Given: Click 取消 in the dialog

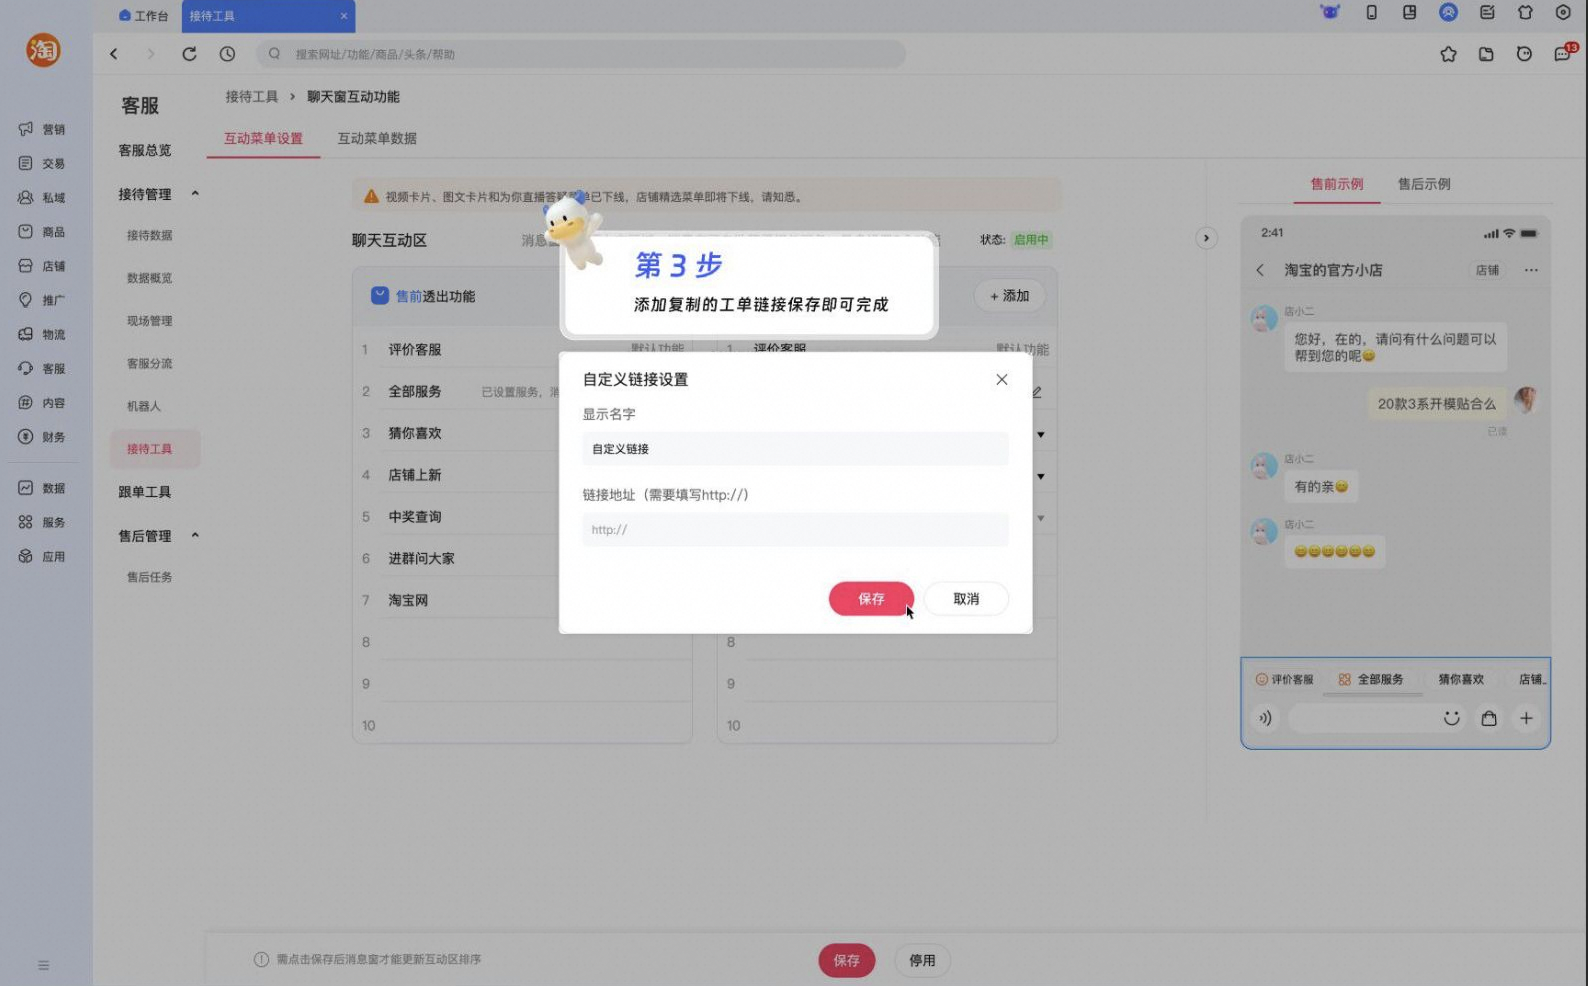Looking at the screenshot, I should (x=966, y=598).
